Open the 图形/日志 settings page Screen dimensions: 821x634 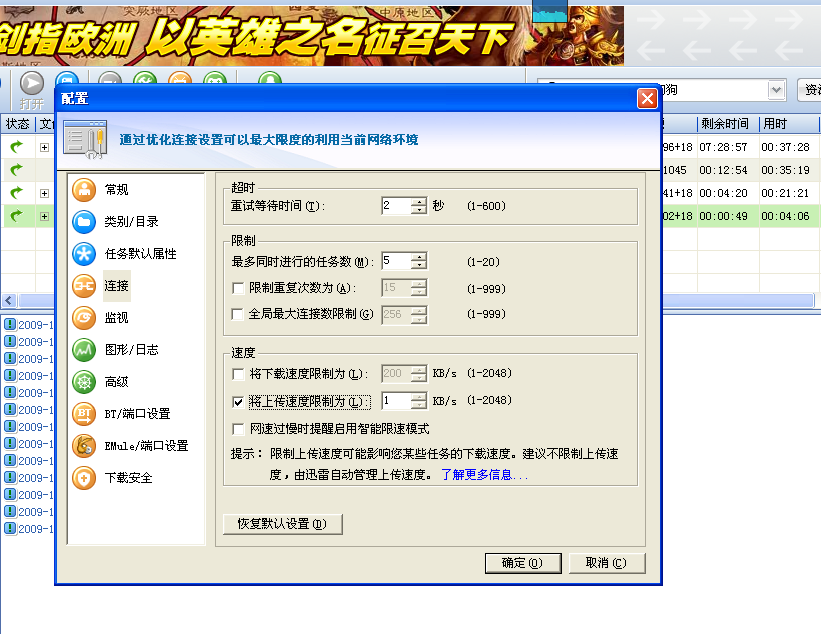point(131,350)
